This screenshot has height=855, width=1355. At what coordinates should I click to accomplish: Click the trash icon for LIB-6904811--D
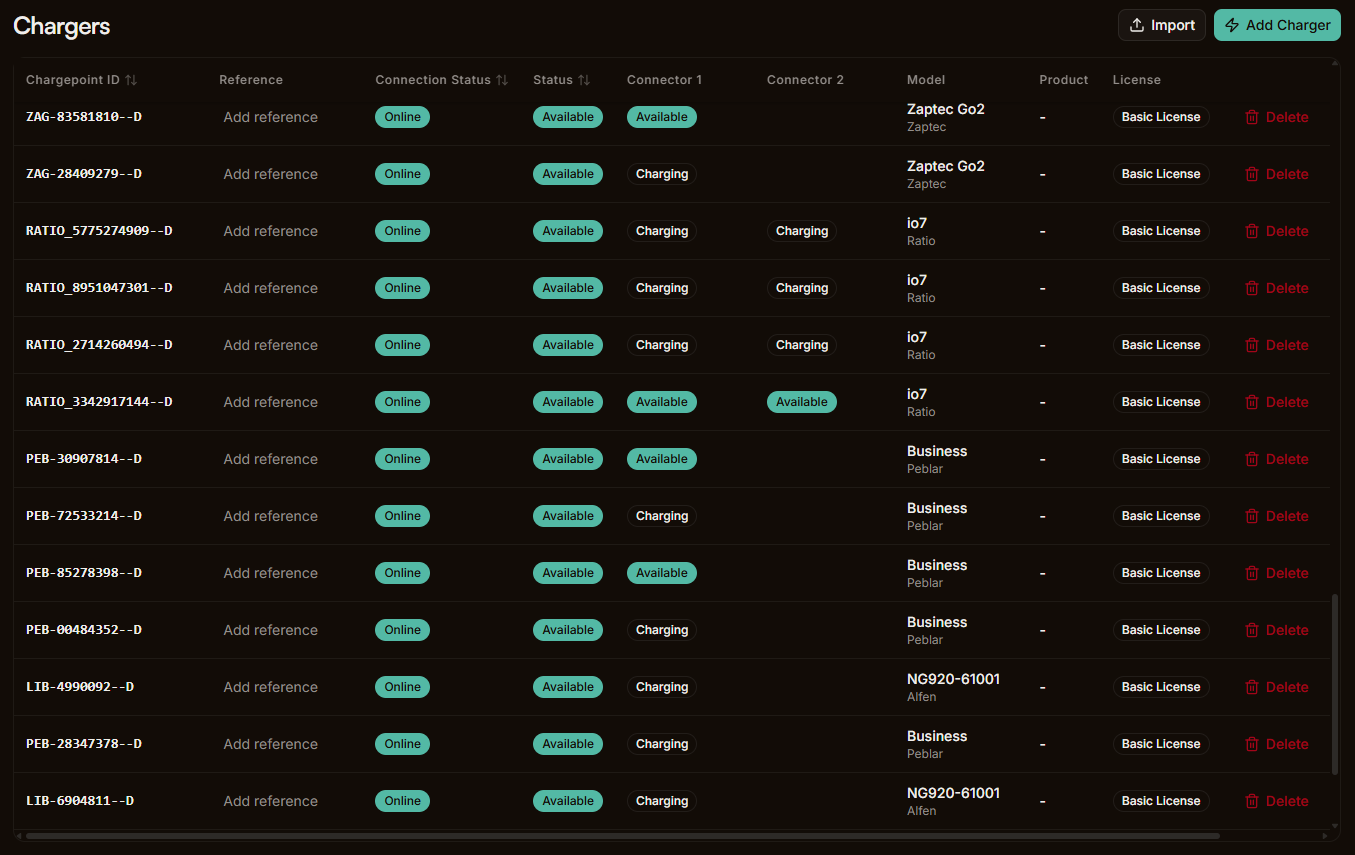coord(1252,801)
